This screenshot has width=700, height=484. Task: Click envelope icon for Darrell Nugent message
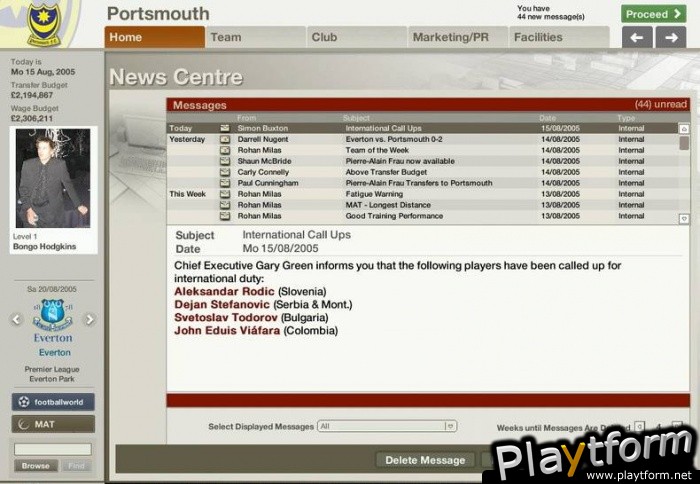[x=225, y=140]
